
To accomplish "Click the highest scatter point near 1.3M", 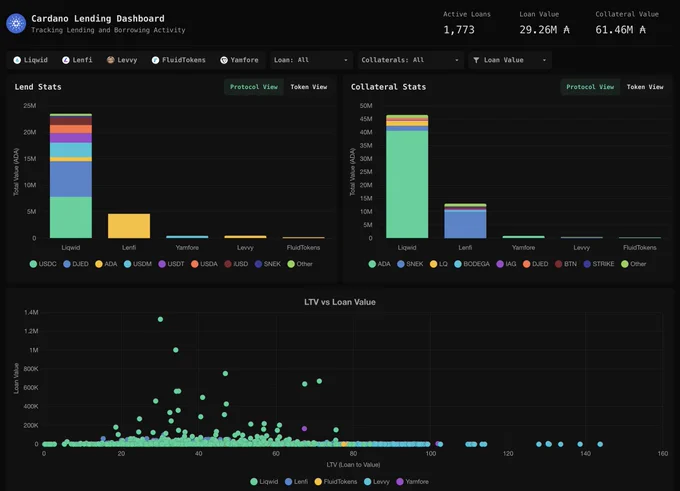I will click(160, 319).
